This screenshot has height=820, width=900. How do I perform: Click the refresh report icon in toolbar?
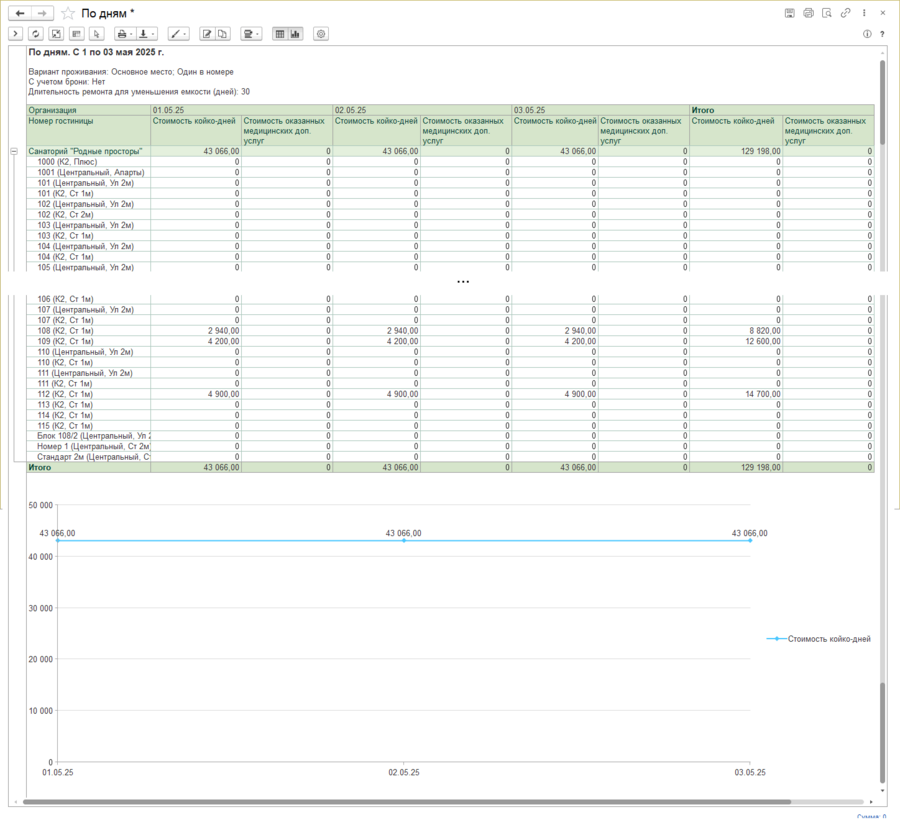[36, 34]
